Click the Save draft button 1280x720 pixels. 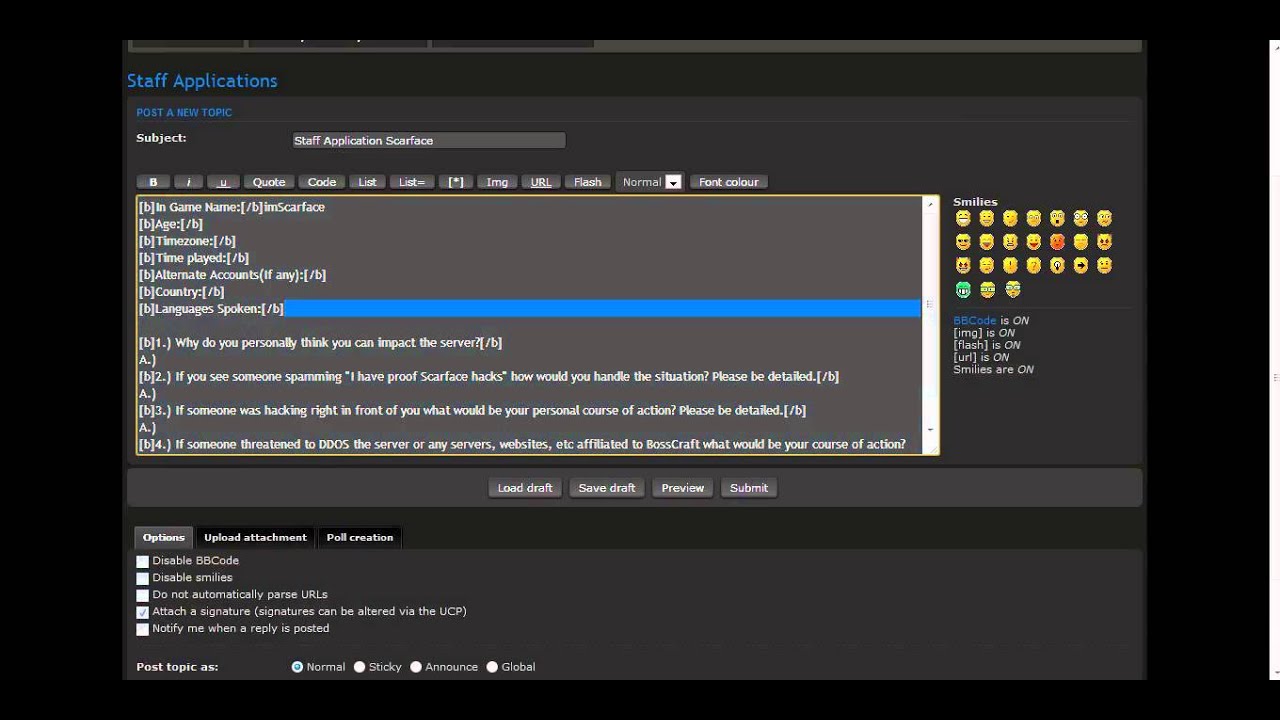click(x=607, y=488)
